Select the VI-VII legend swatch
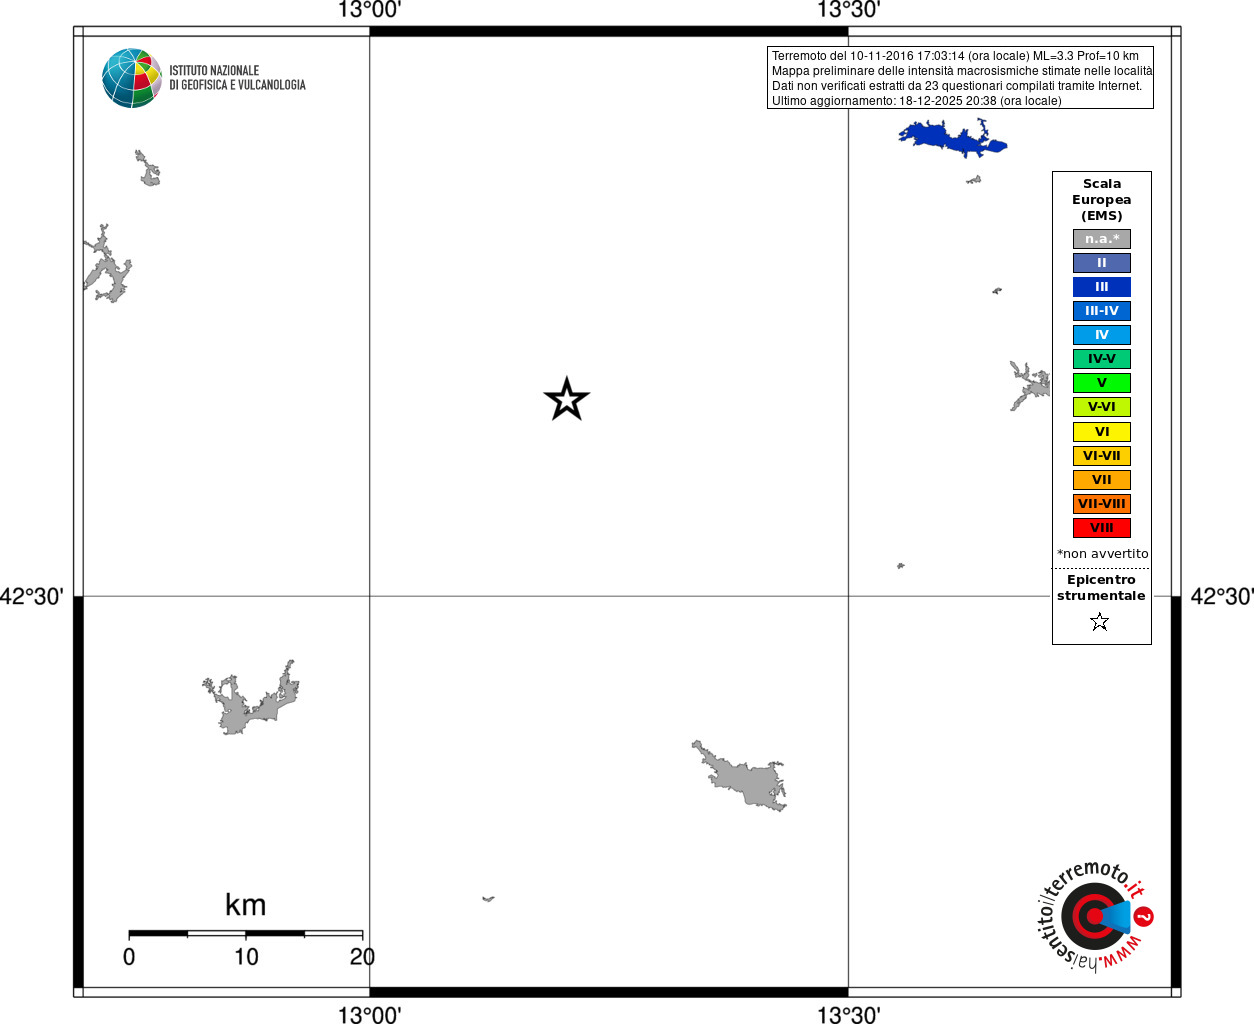The height and width of the screenshot is (1024, 1254). pos(1102,456)
